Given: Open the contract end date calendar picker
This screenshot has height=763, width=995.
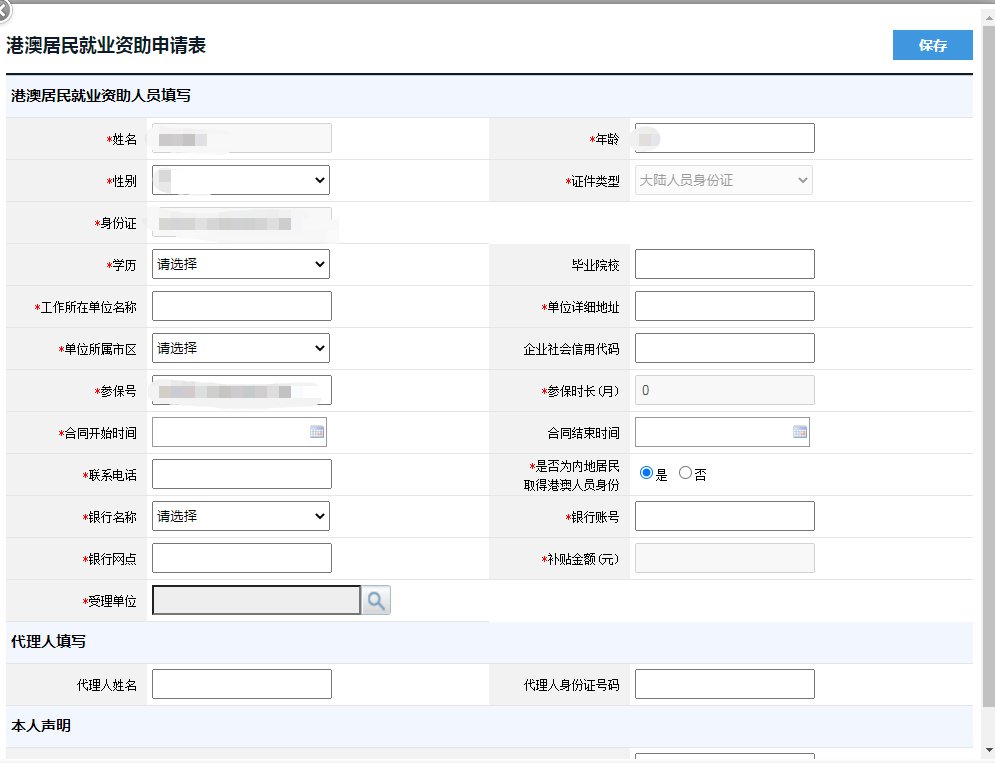Looking at the screenshot, I should pyautogui.click(x=800, y=432).
